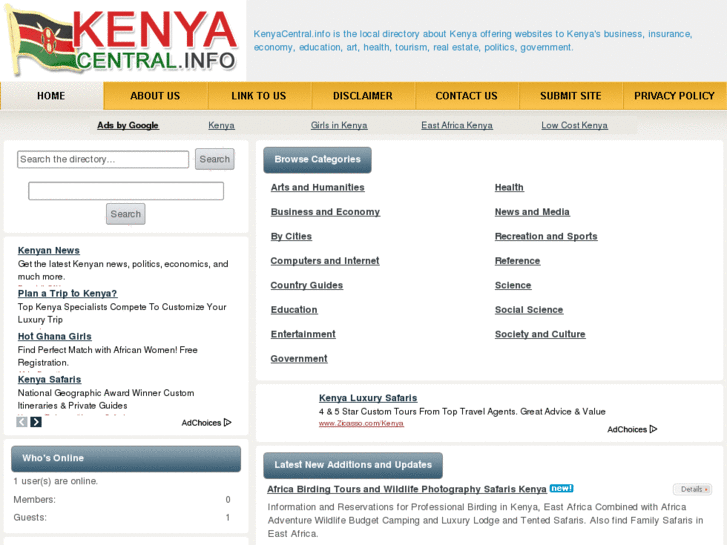
Task: Open the HOME navigation tab
Action: 51,96
